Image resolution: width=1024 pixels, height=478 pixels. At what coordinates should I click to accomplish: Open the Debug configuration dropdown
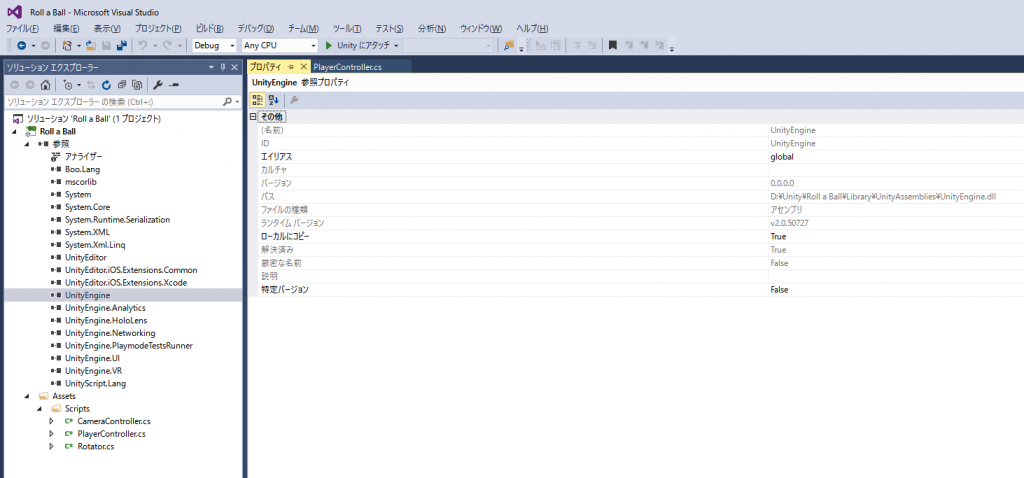tap(232, 46)
